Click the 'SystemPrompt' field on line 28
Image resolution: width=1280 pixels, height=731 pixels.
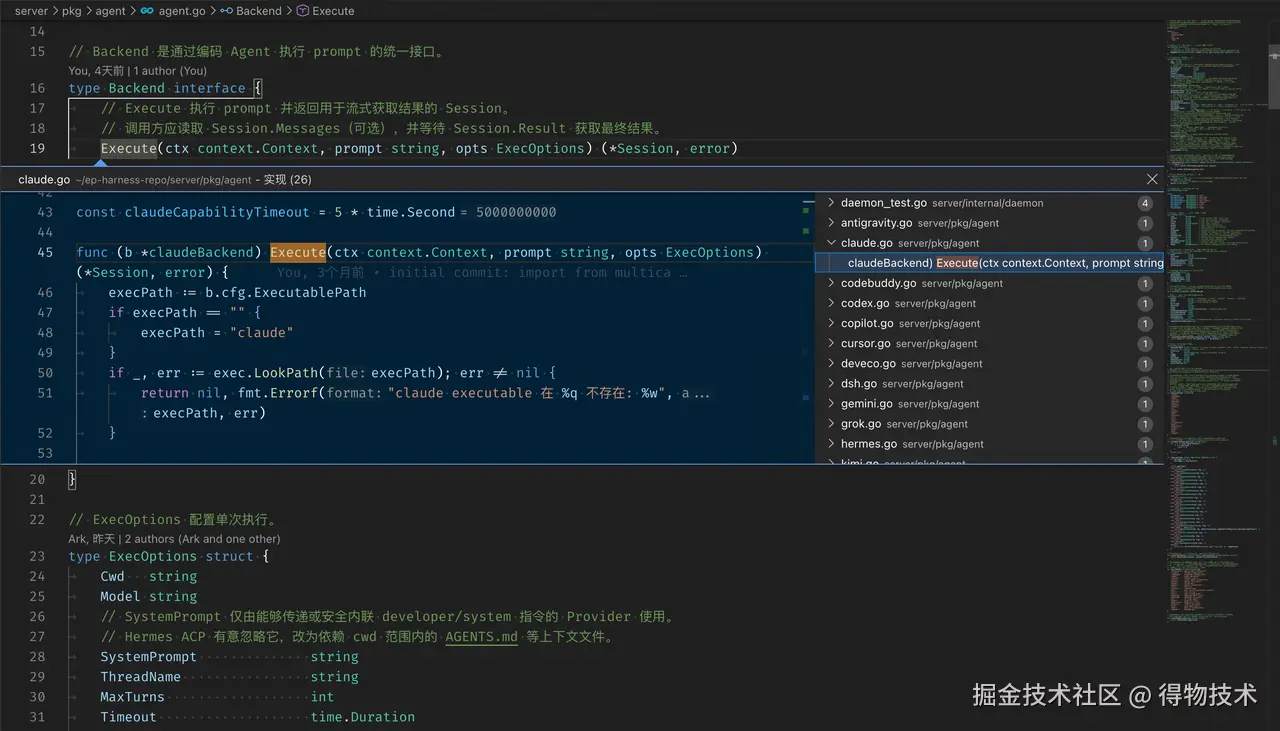click(149, 657)
